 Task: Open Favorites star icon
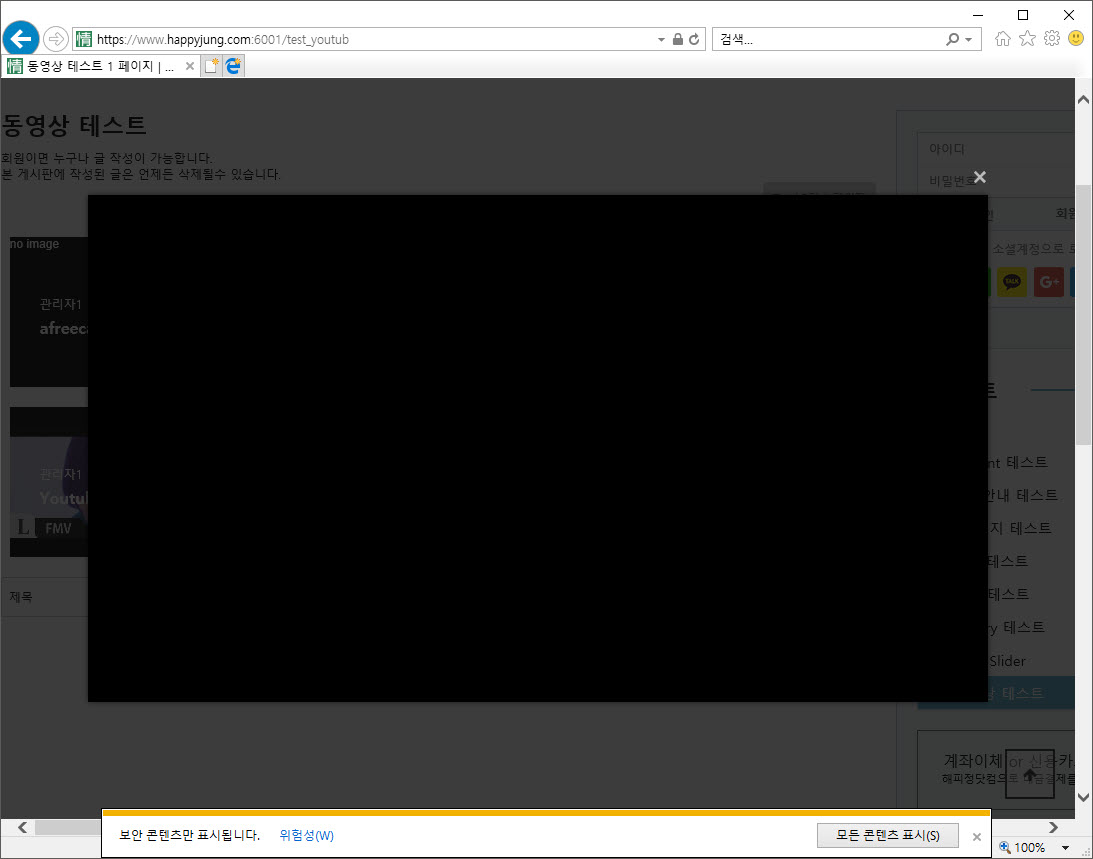pos(1027,39)
